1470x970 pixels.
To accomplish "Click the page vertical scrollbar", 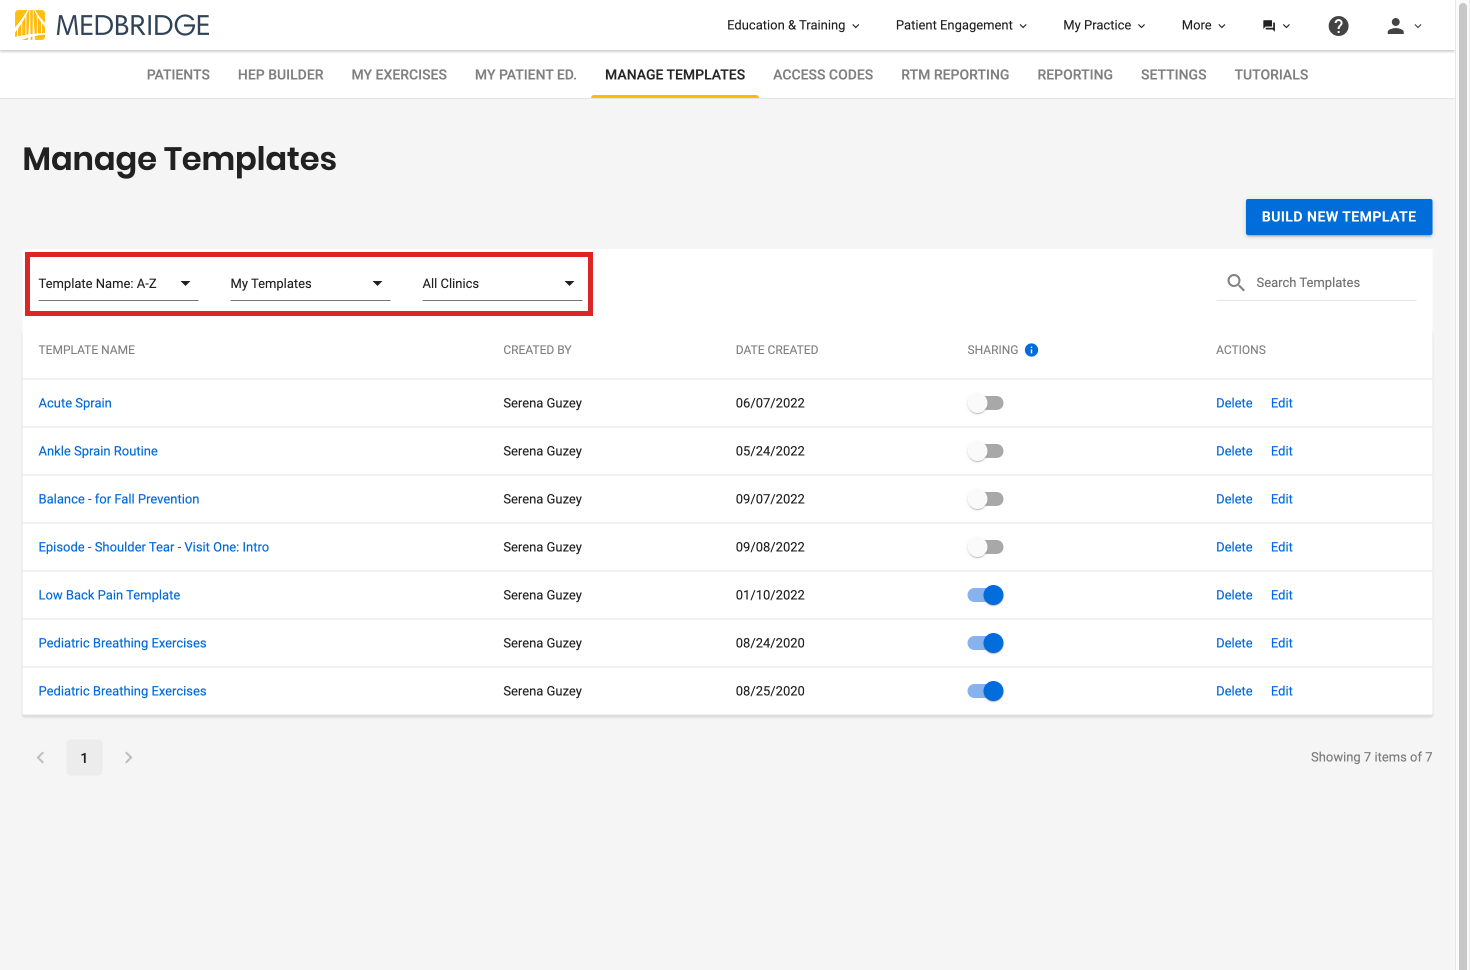I will pyautogui.click(x=1463, y=485).
